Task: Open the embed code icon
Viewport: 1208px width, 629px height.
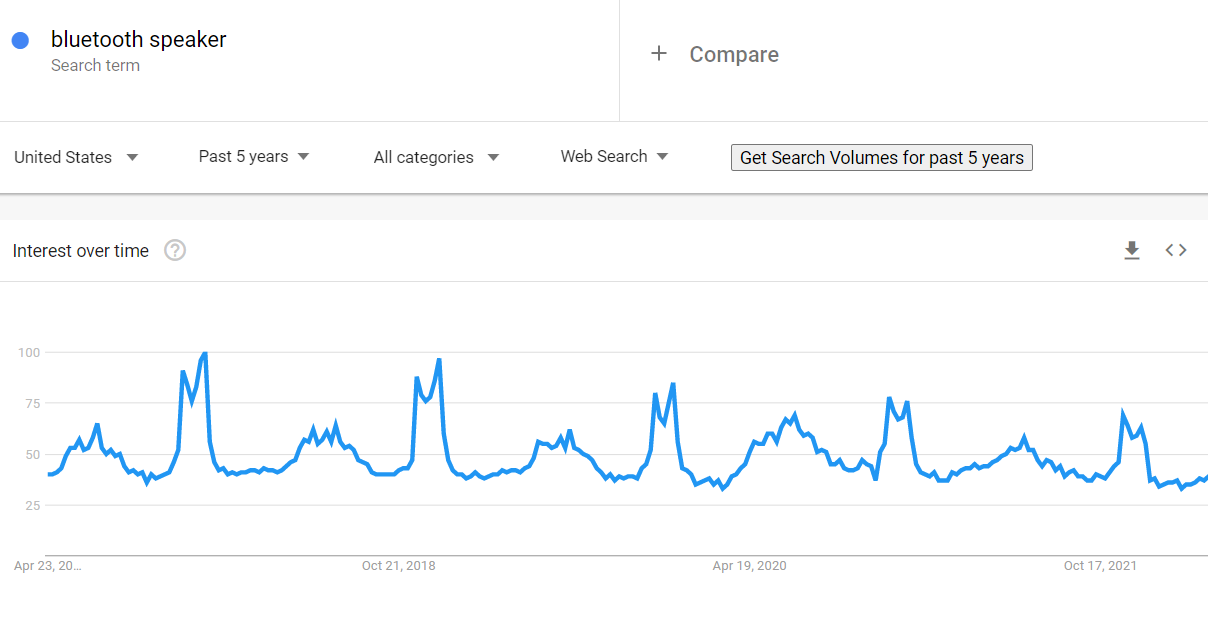Action: pos(1176,250)
